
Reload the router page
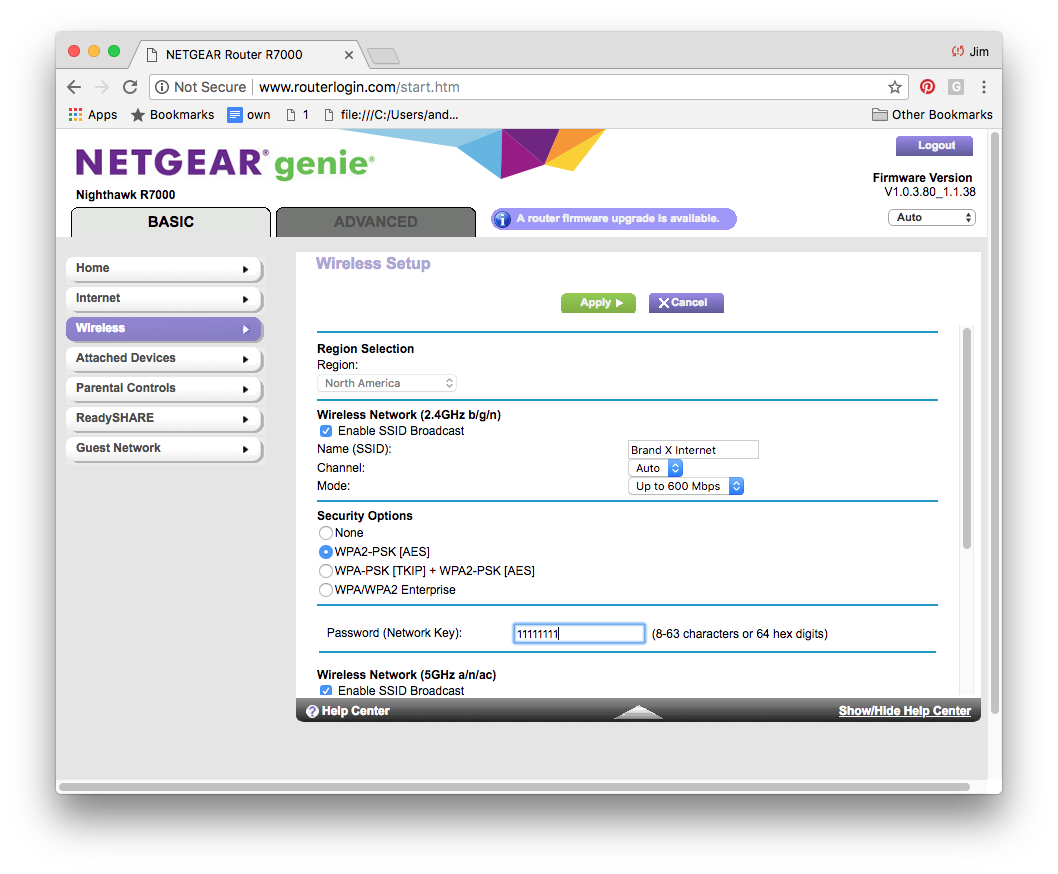click(x=130, y=87)
